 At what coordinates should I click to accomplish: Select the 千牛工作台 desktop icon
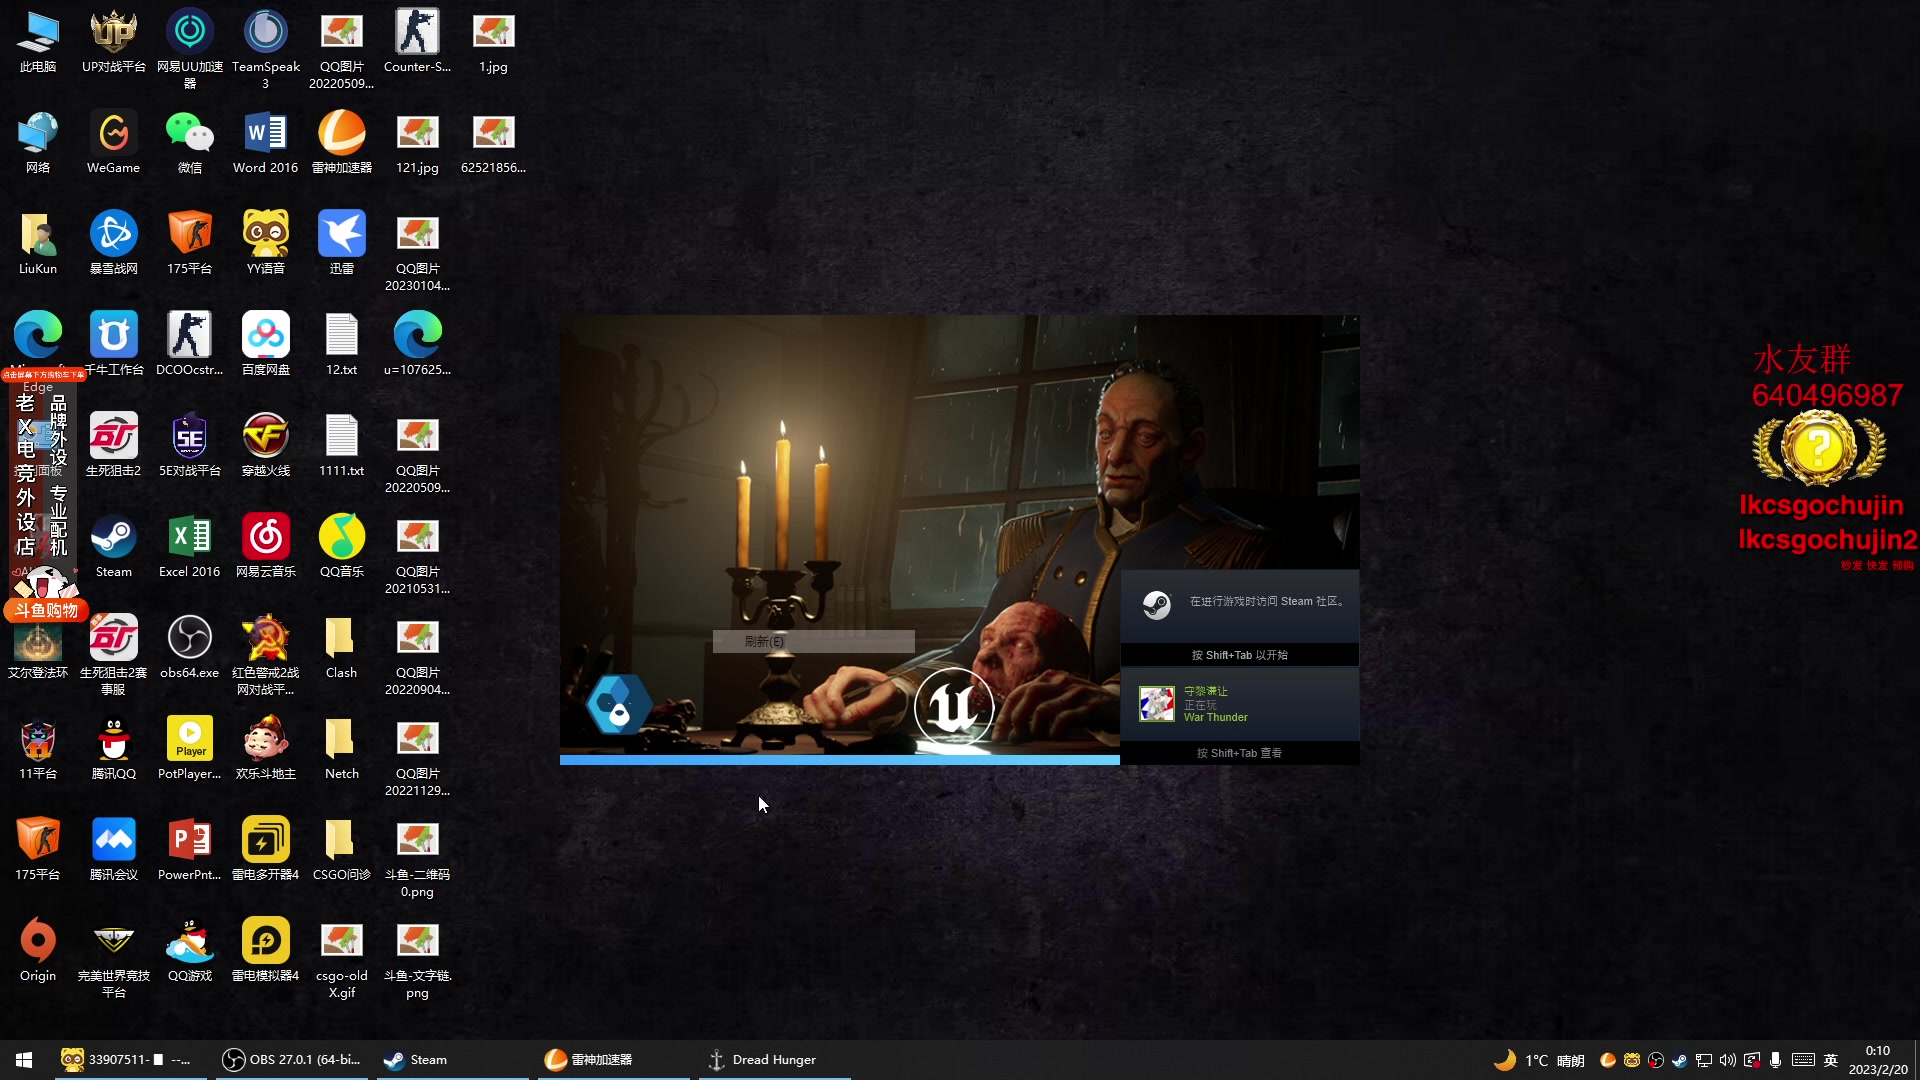[114, 344]
